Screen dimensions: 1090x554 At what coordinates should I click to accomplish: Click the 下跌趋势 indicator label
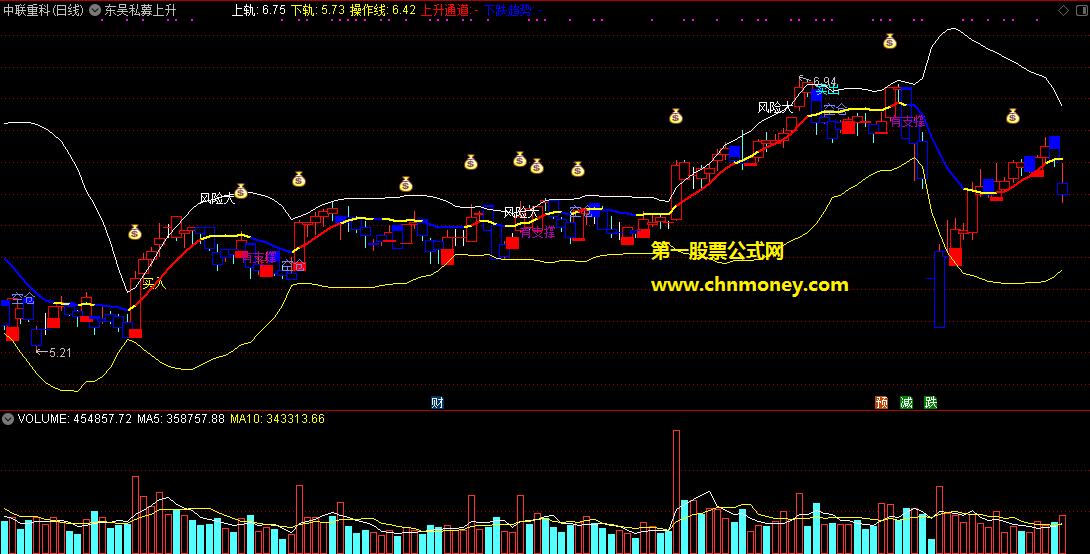[512, 10]
